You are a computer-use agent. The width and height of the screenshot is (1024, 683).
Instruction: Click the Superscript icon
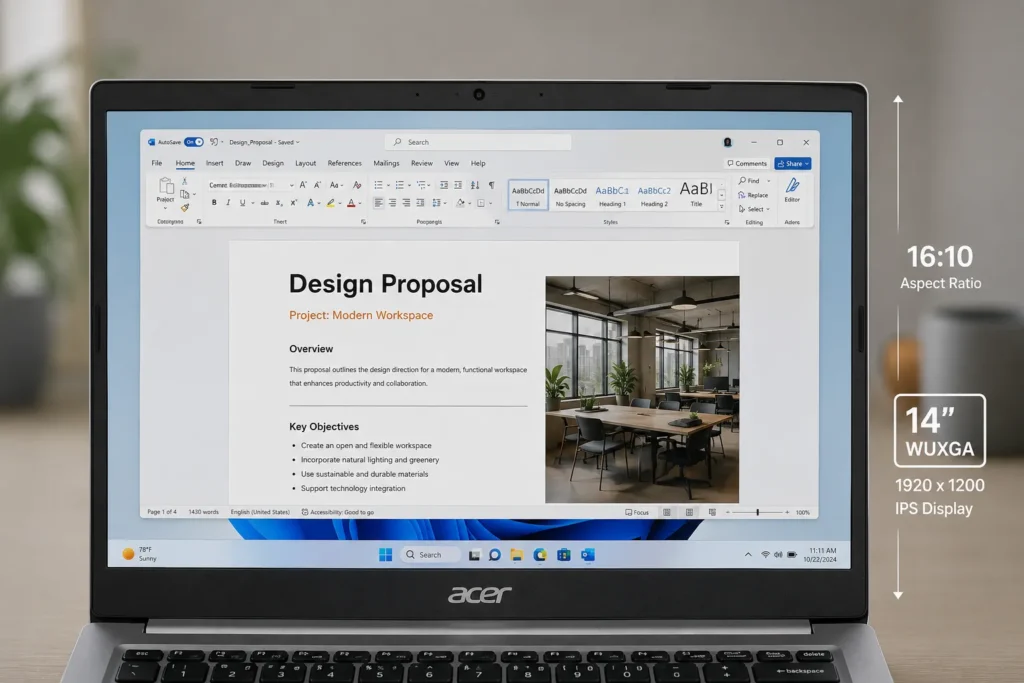[x=294, y=203]
